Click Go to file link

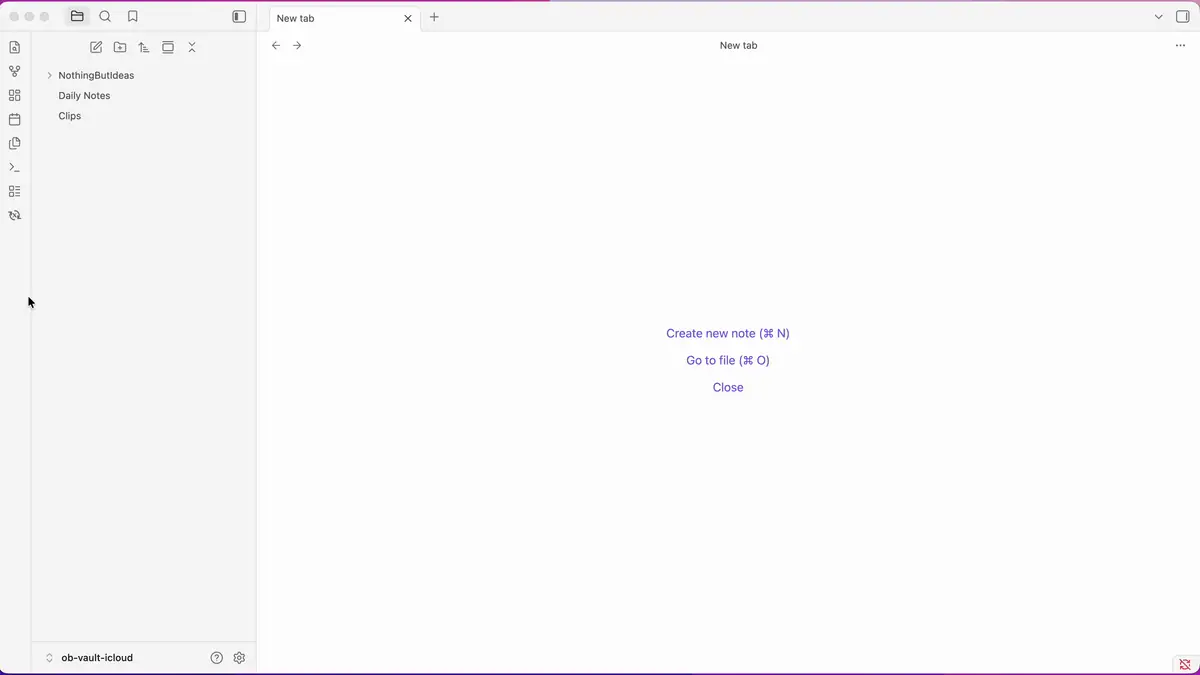pos(728,360)
